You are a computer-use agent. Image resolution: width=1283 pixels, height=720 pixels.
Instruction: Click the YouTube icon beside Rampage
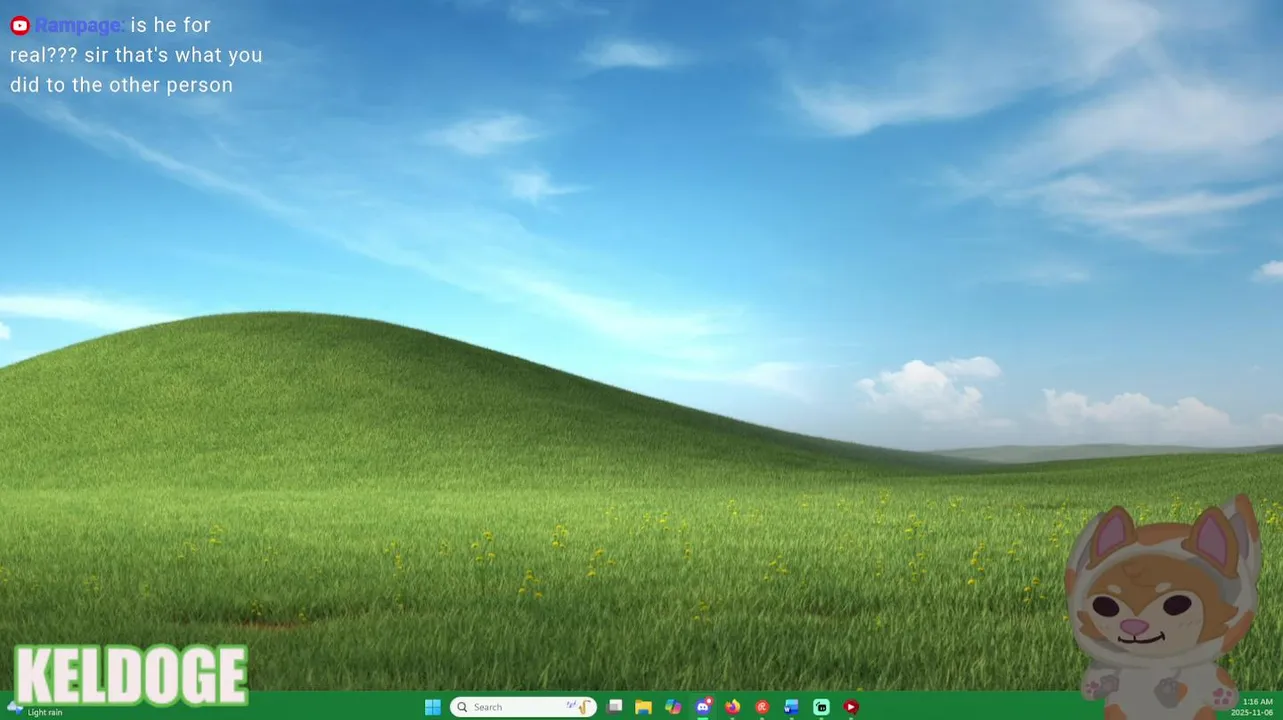pos(20,25)
